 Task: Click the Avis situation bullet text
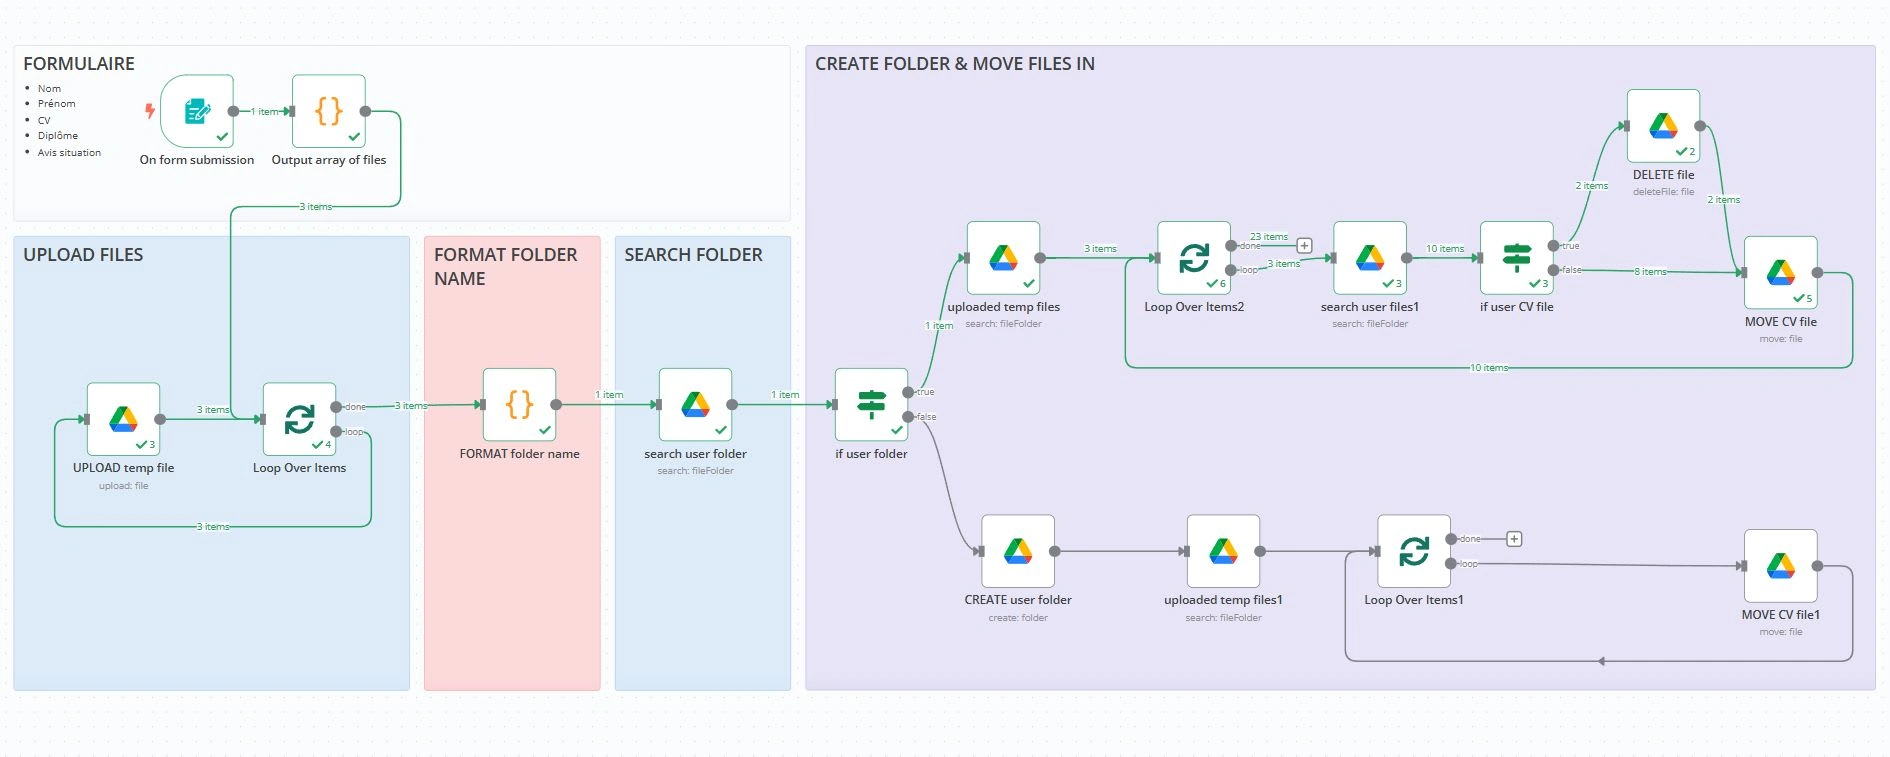coord(69,153)
